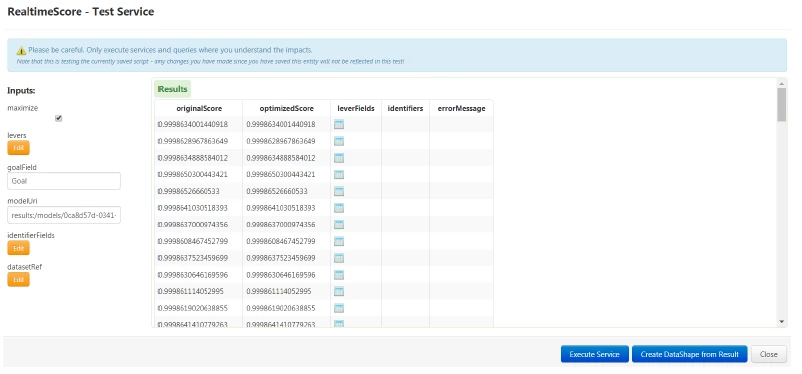Click the optimizedScore column header

click(287, 108)
